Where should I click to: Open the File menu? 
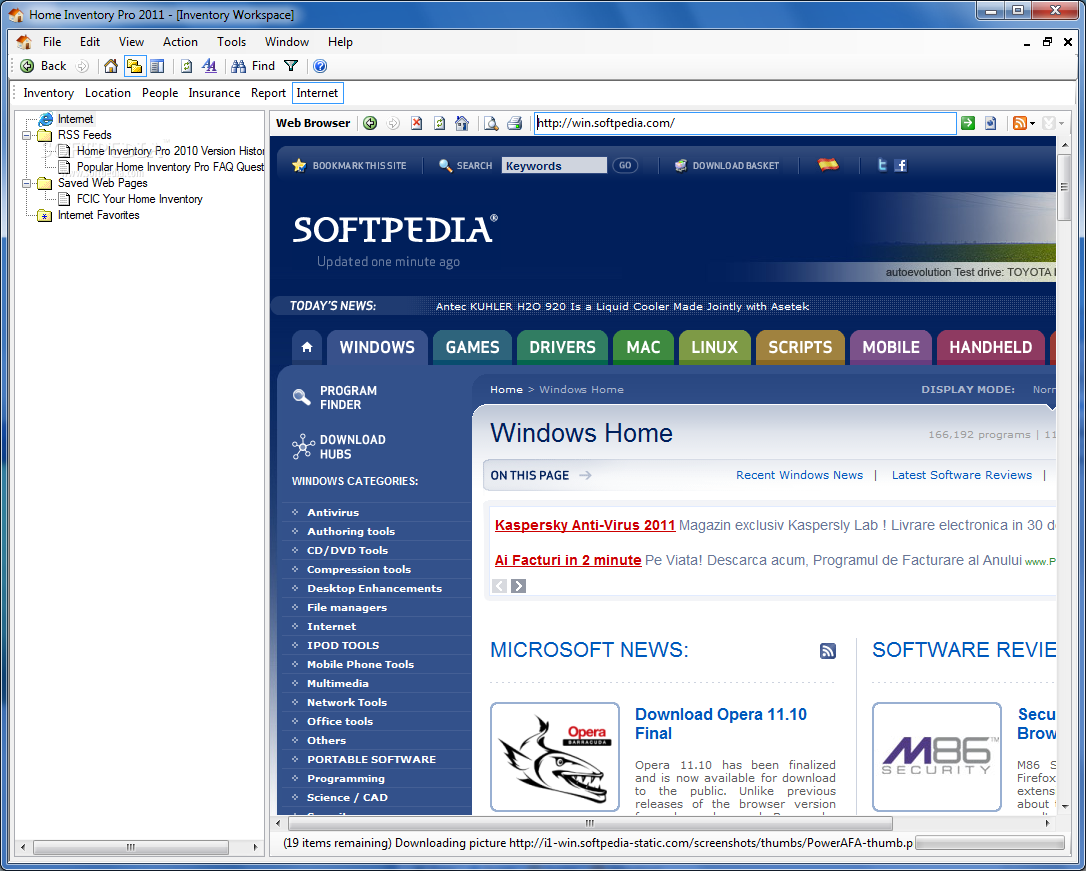pyautogui.click(x=52, y=42)
